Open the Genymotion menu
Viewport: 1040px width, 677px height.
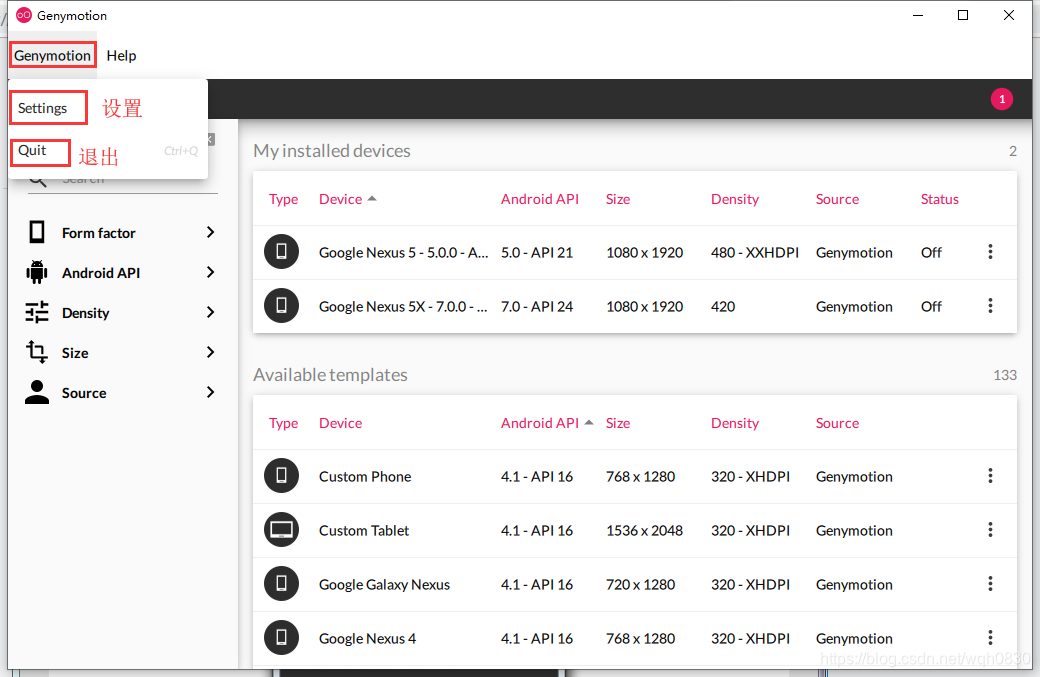click(x=52, y=56)
